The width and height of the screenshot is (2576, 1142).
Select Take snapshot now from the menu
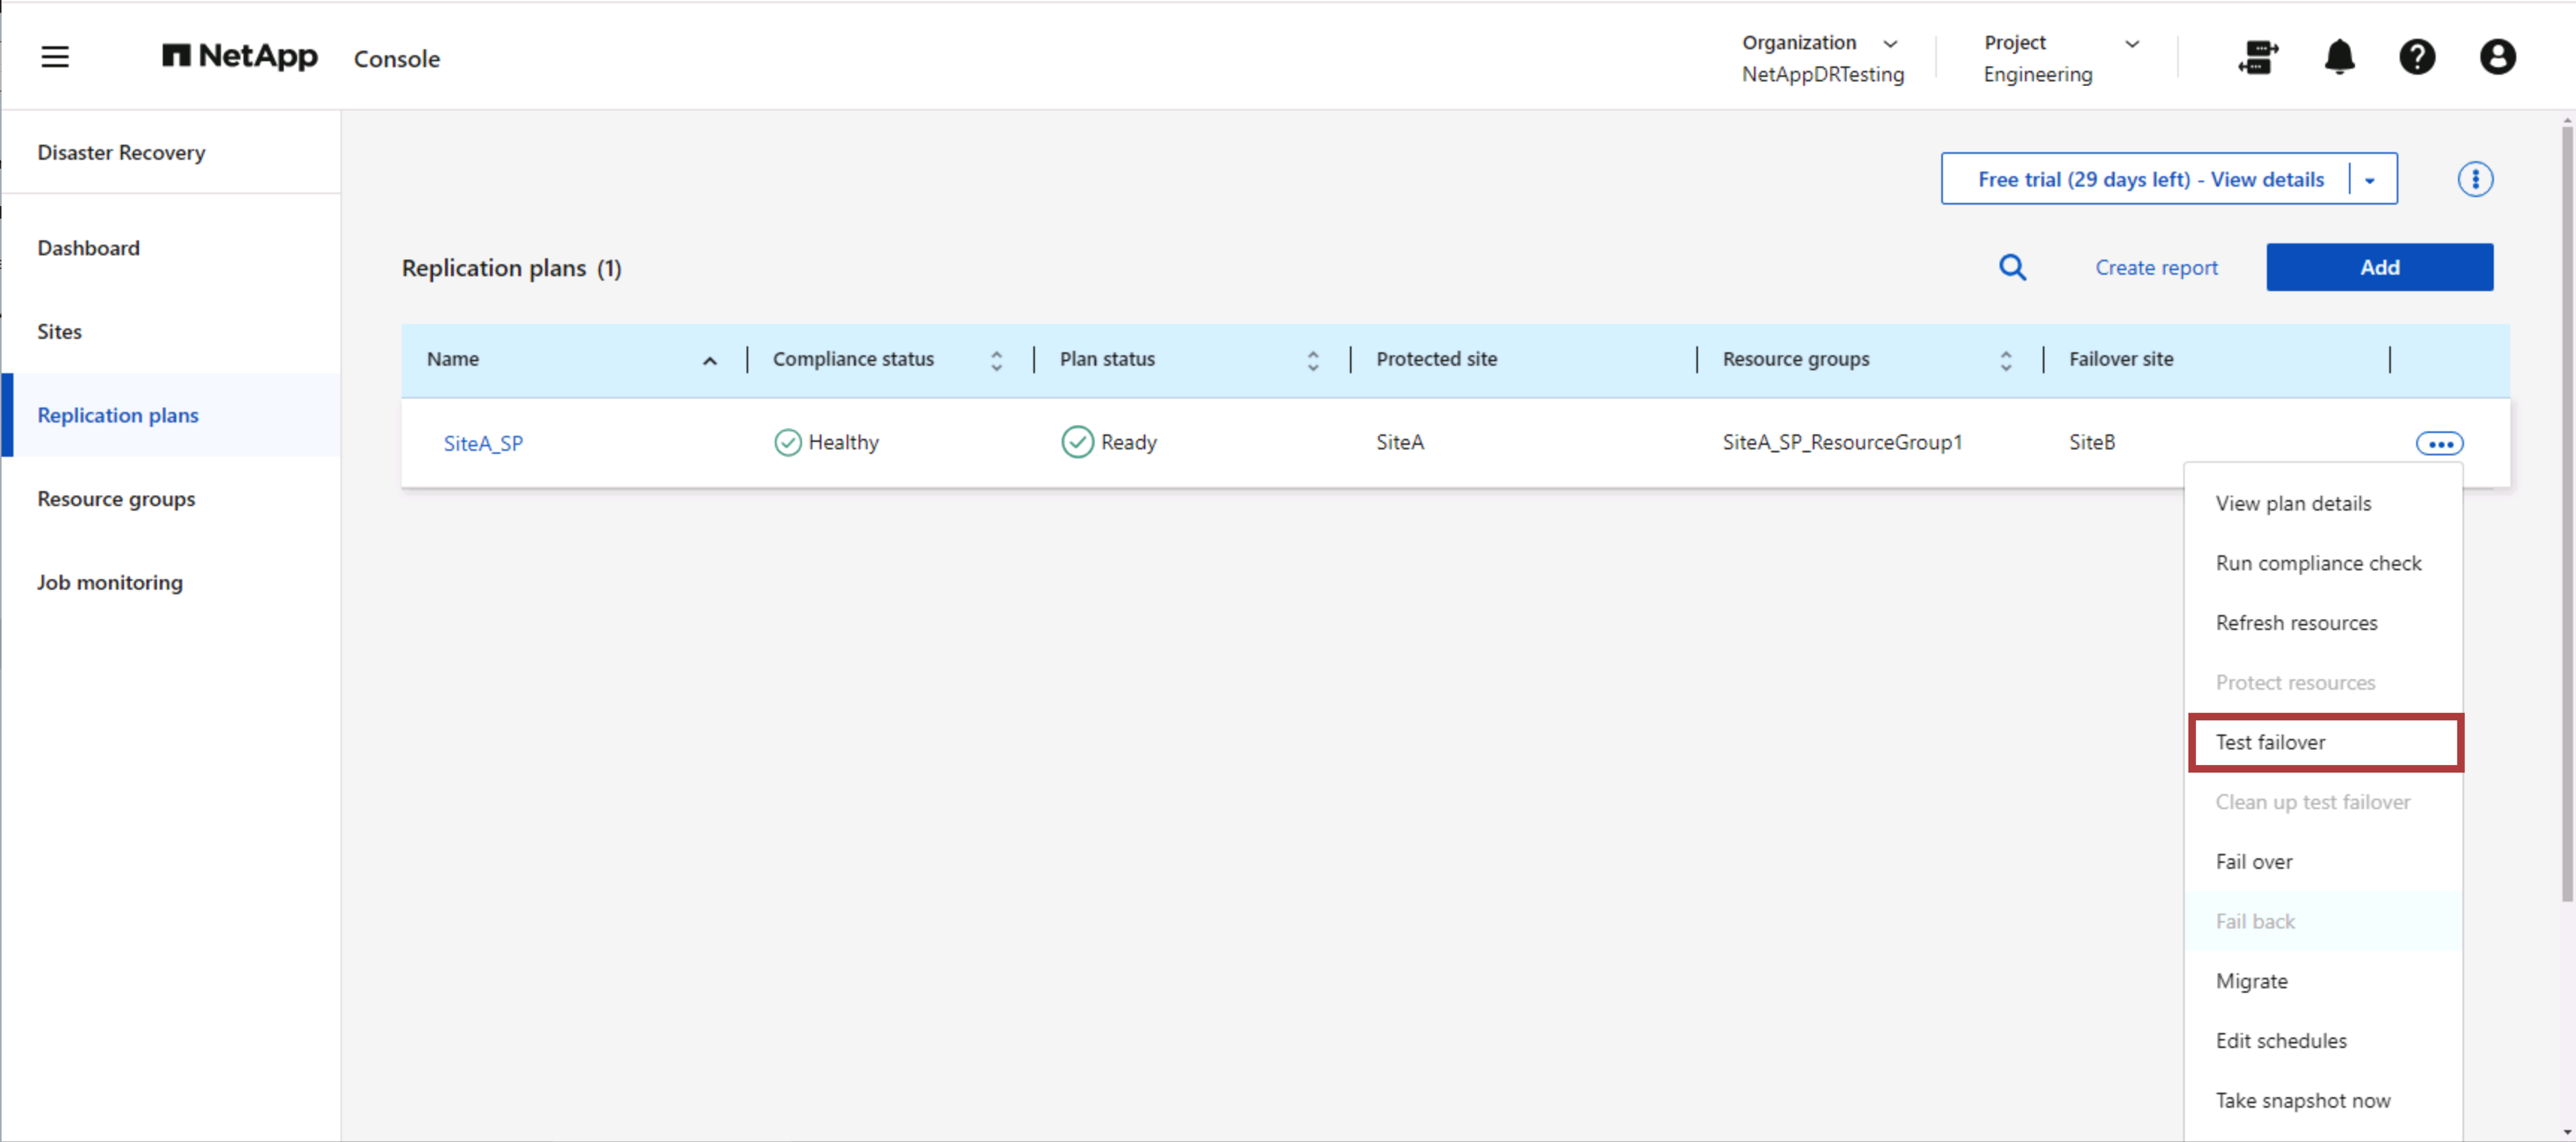coord(2303,1100)
